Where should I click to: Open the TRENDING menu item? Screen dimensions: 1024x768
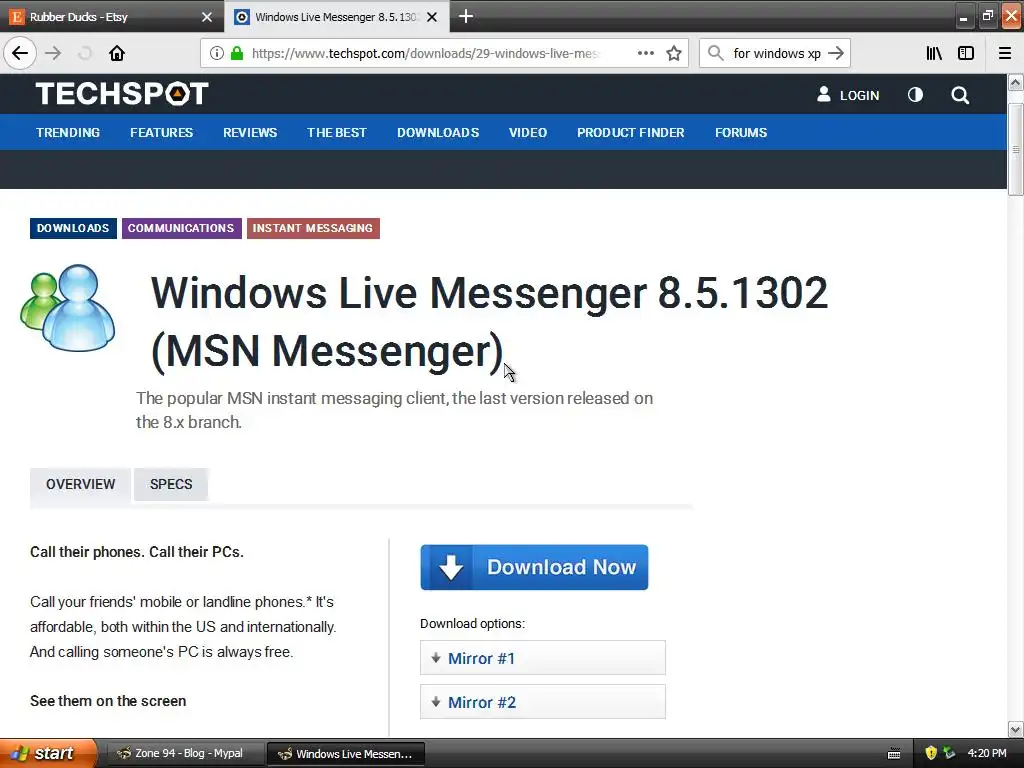(x=68, y=133)
